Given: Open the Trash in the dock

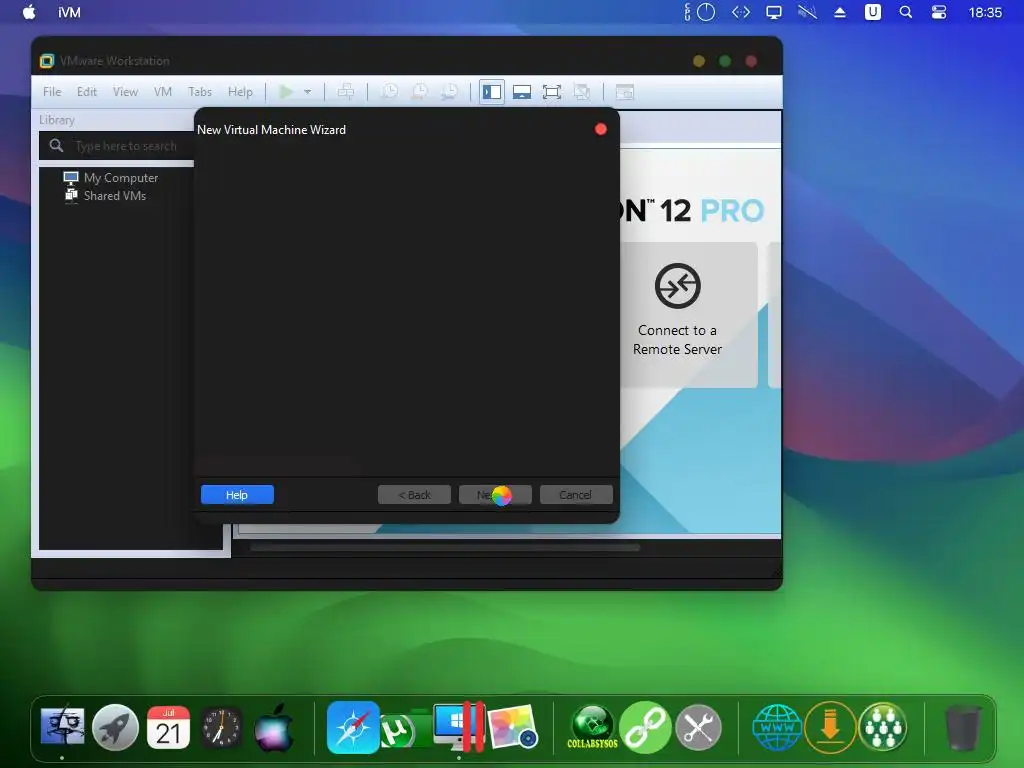Looking at the screenshot, I should coord(963,727).
